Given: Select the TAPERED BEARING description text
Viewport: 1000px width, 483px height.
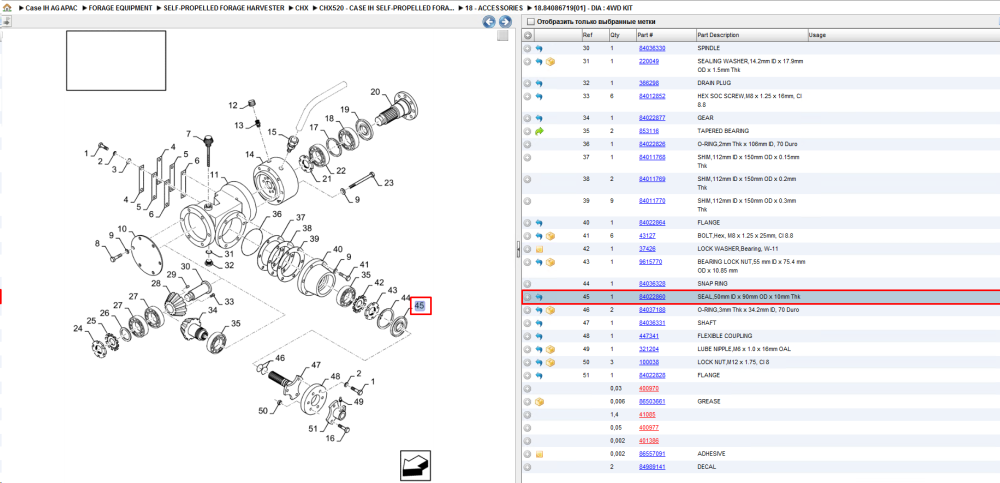Looking at the screenshot, I should (724, 131).
